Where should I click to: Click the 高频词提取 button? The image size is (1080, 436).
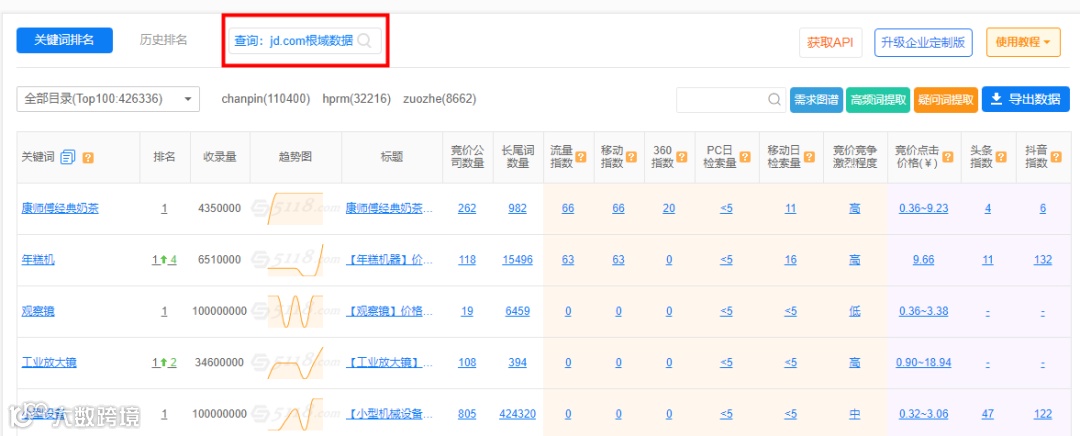pos(878,99)
